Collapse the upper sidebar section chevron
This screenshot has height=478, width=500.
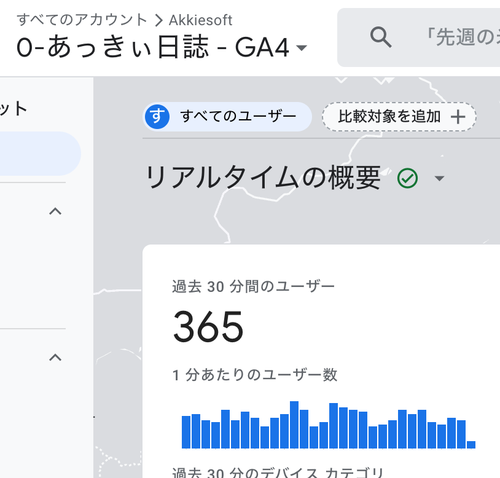[55, 211]
